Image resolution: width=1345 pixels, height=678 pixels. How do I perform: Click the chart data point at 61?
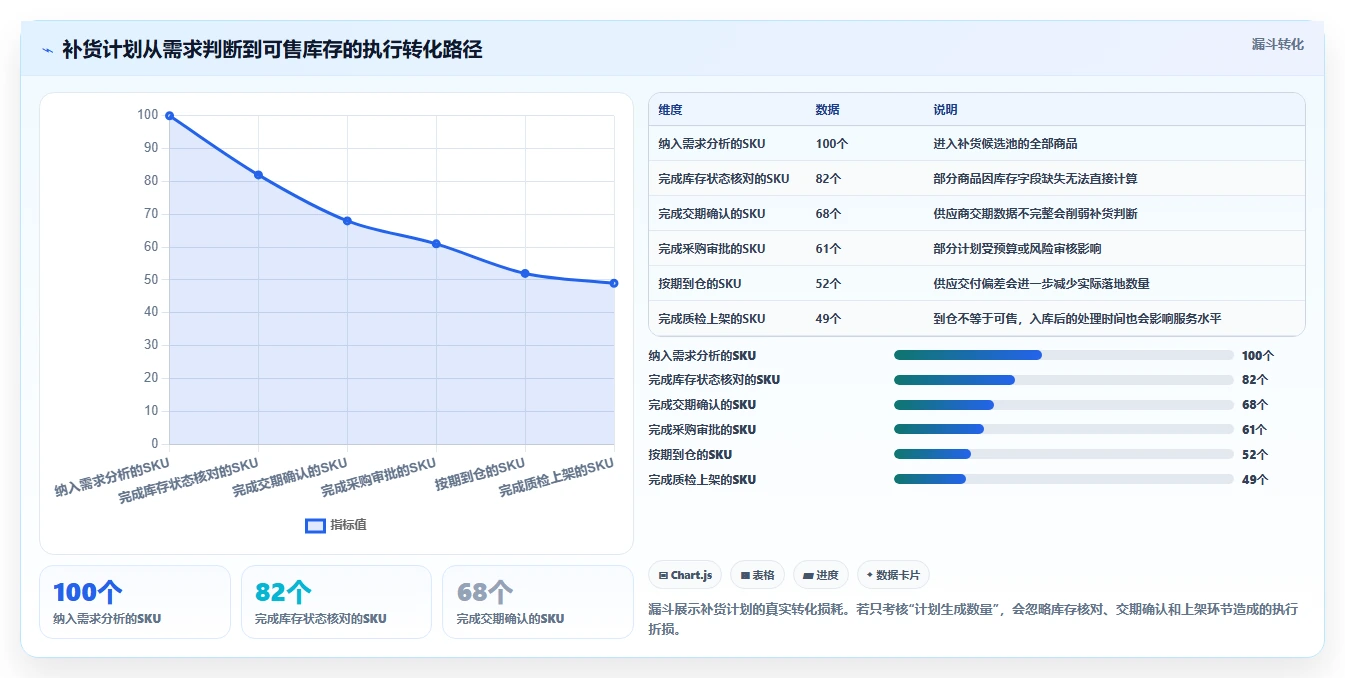(x=436, y=244)
